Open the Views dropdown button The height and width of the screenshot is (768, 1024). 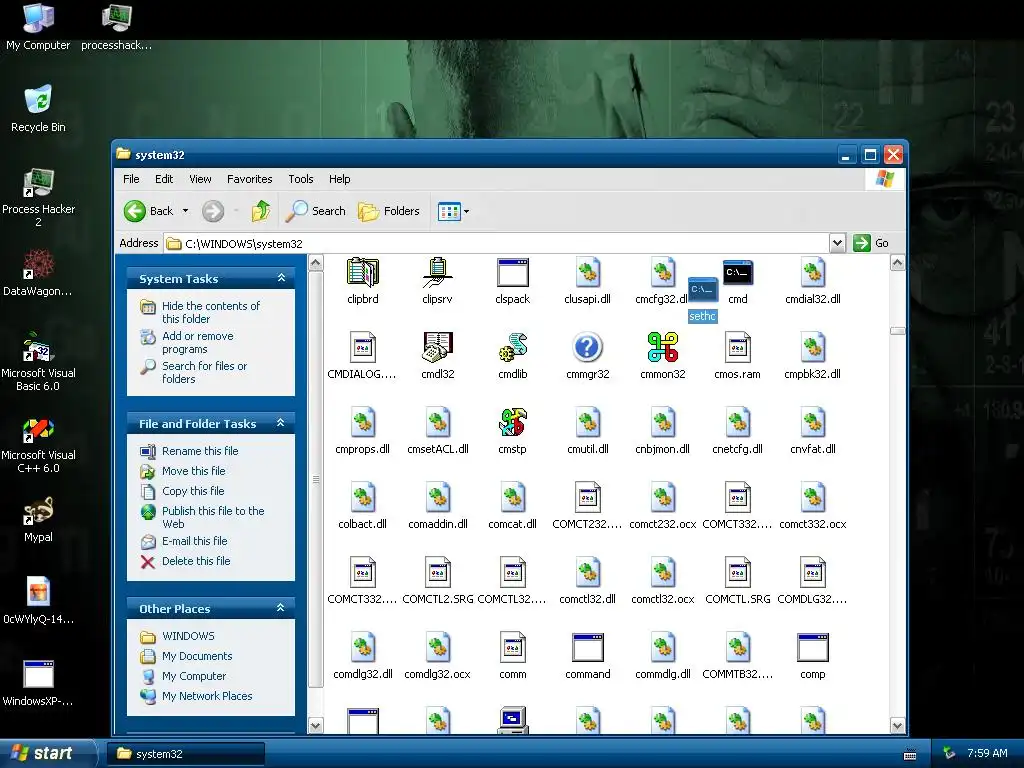coord(453,211)
